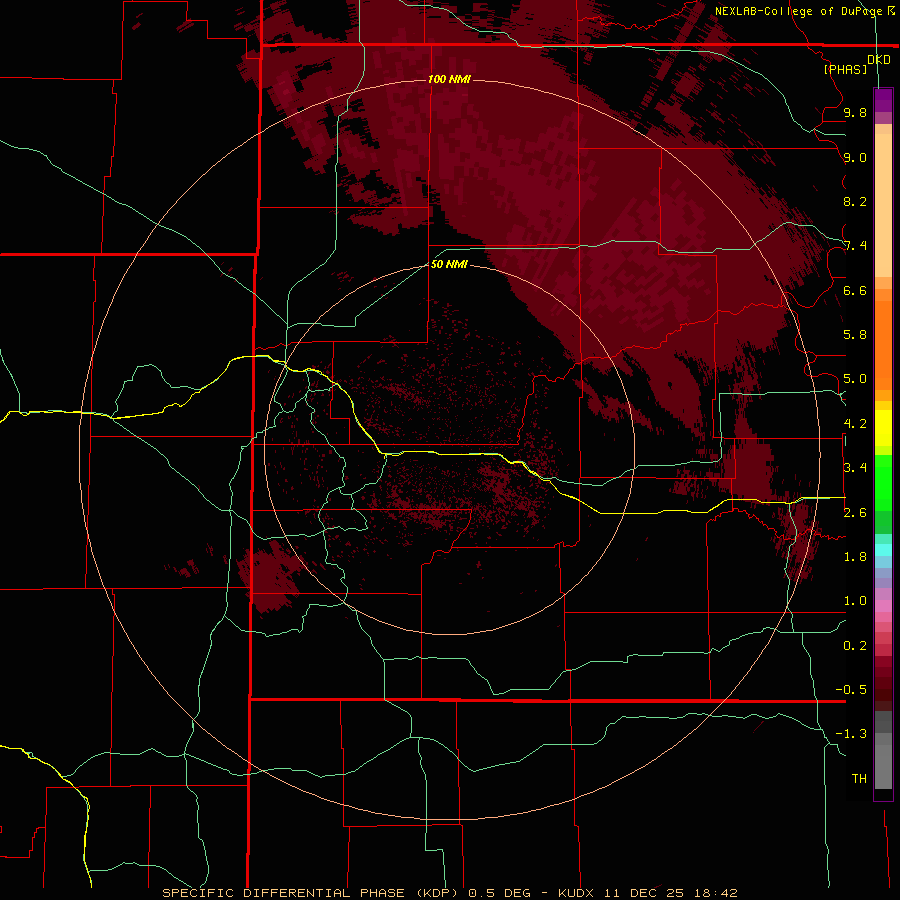This screenshot has width=900, height=900.
Task: Click the 1.8 legend value
Action: [855, 557]
